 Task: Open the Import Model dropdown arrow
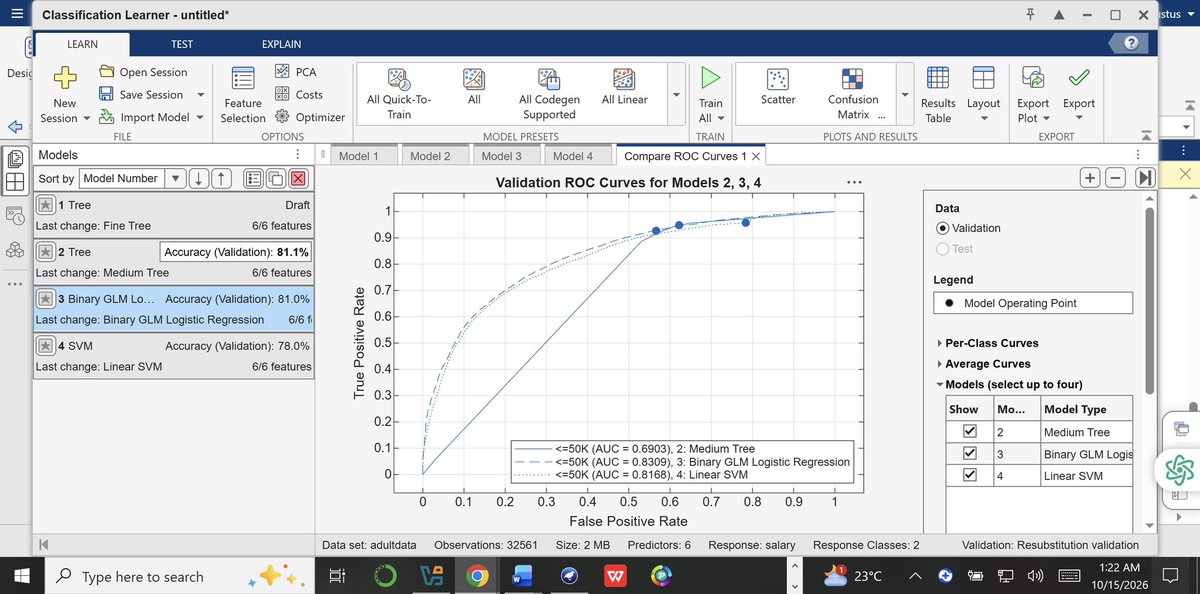200,118
